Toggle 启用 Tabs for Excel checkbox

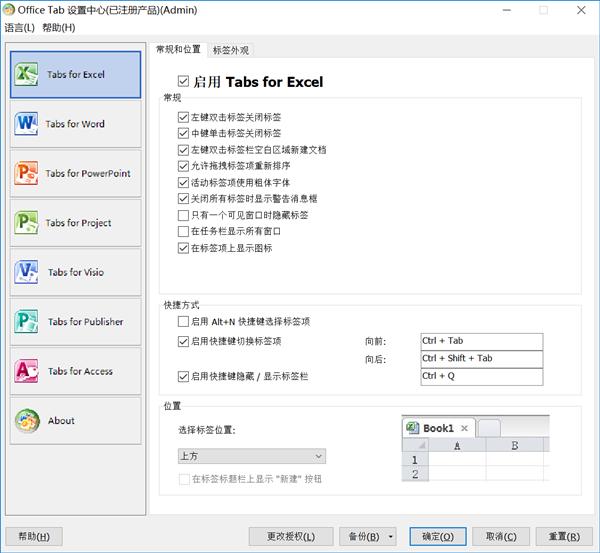tap(183, 81)
